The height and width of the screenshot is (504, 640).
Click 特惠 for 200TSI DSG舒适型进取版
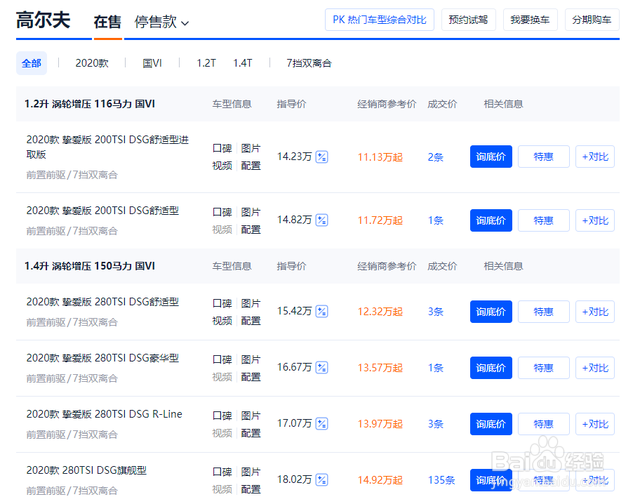(544, 157)
